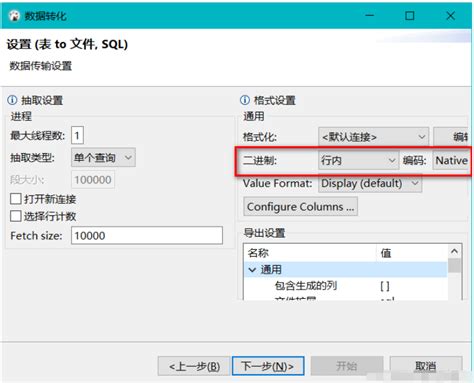Click the 名称 column header
This screenshot has height=383, width=474.
pyautogui.click(x=311, y=253)
